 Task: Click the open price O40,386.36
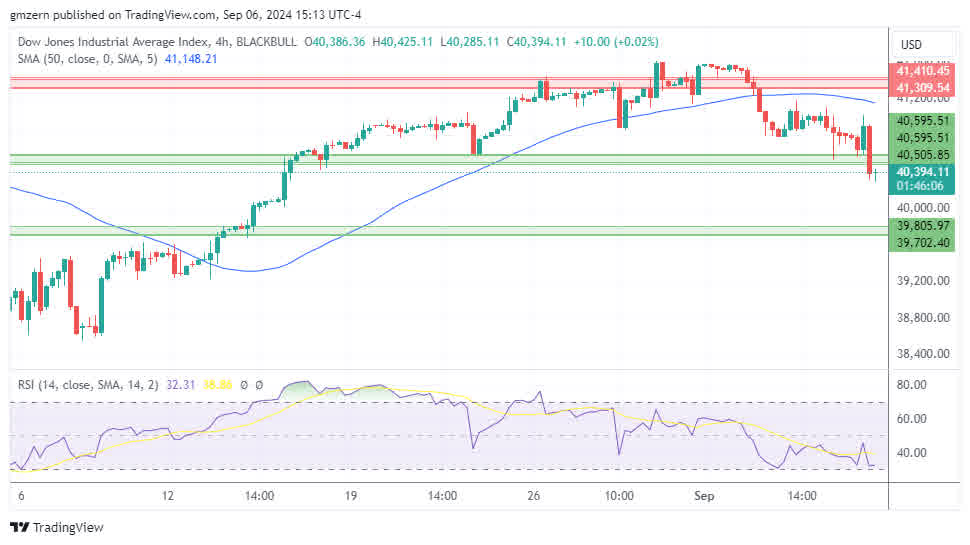tap(335, 42)
